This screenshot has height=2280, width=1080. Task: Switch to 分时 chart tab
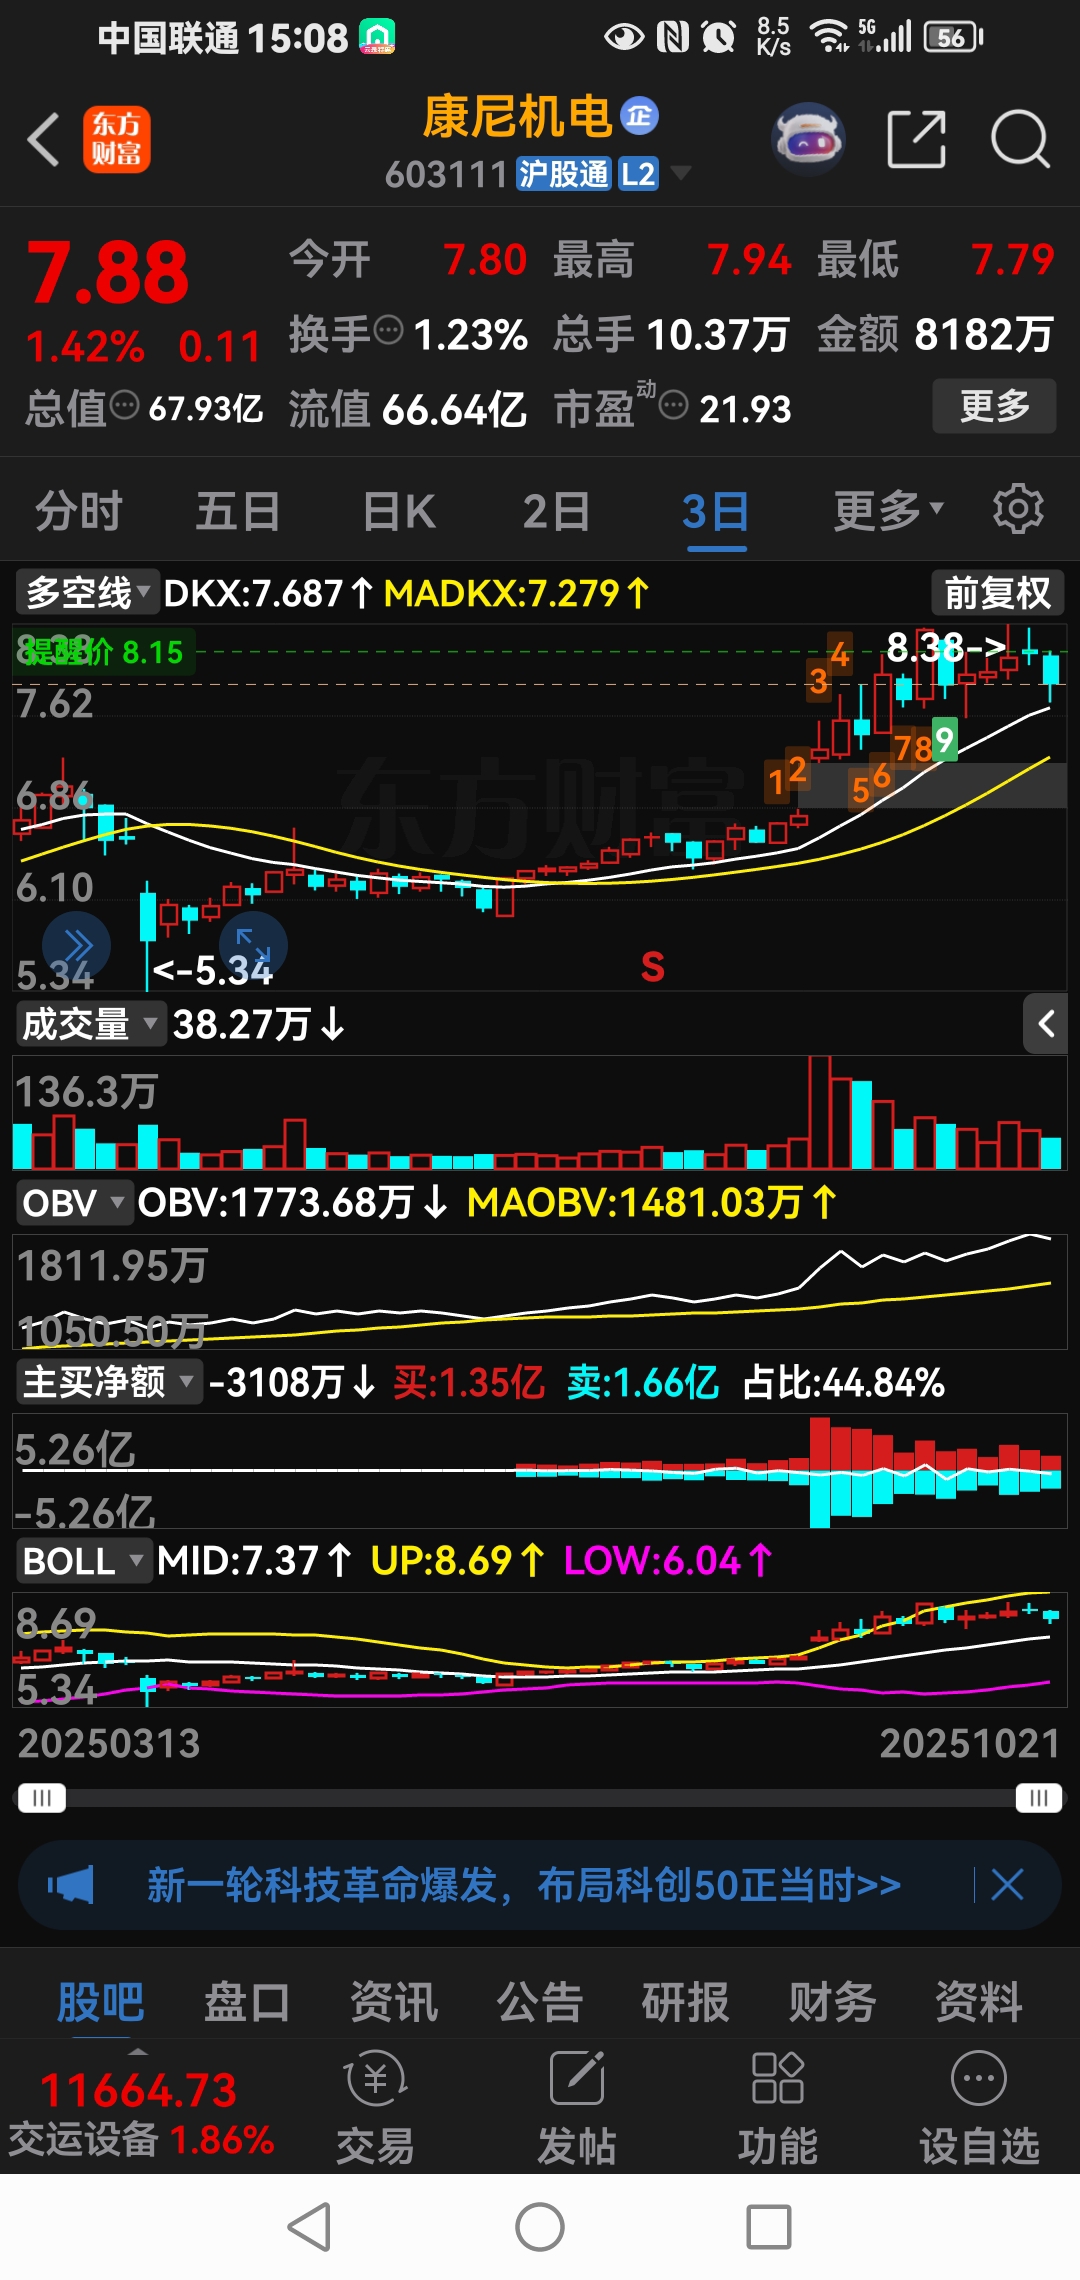tap(79, 510)
